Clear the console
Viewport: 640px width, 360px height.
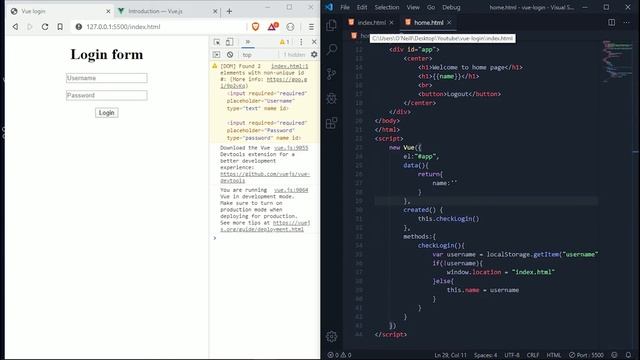click(x=230, y=54)
